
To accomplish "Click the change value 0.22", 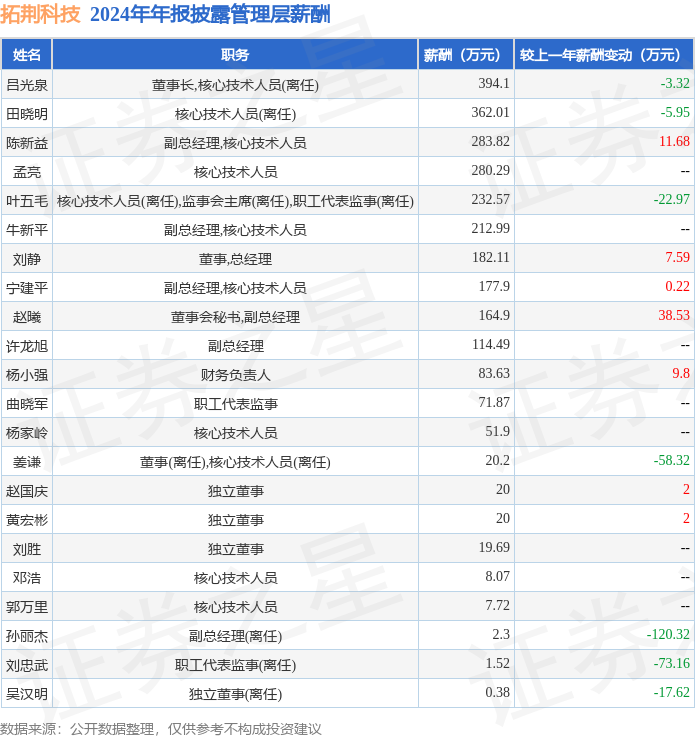I will (x=677, y=286).
